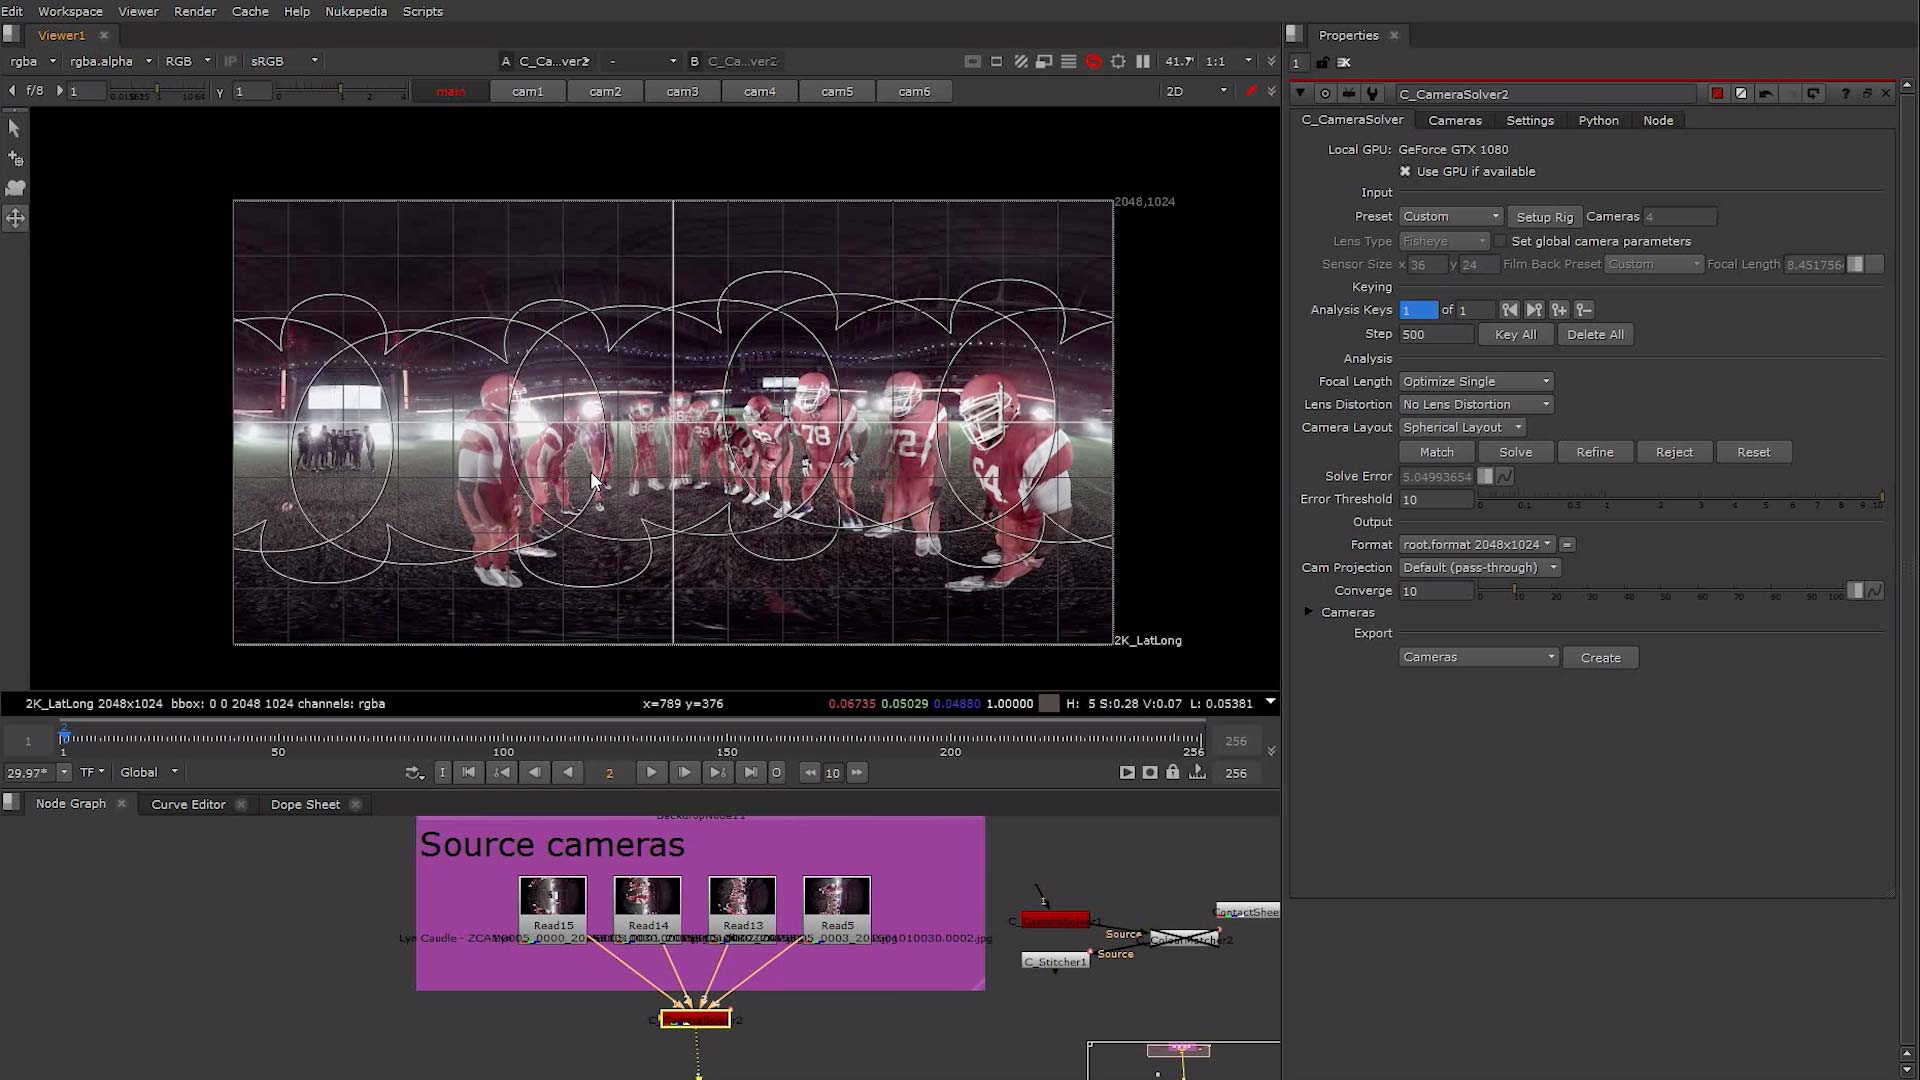Click the Setup Rig button
The width and height of the screenshot is (1920, 1080).
point(1544,217)
